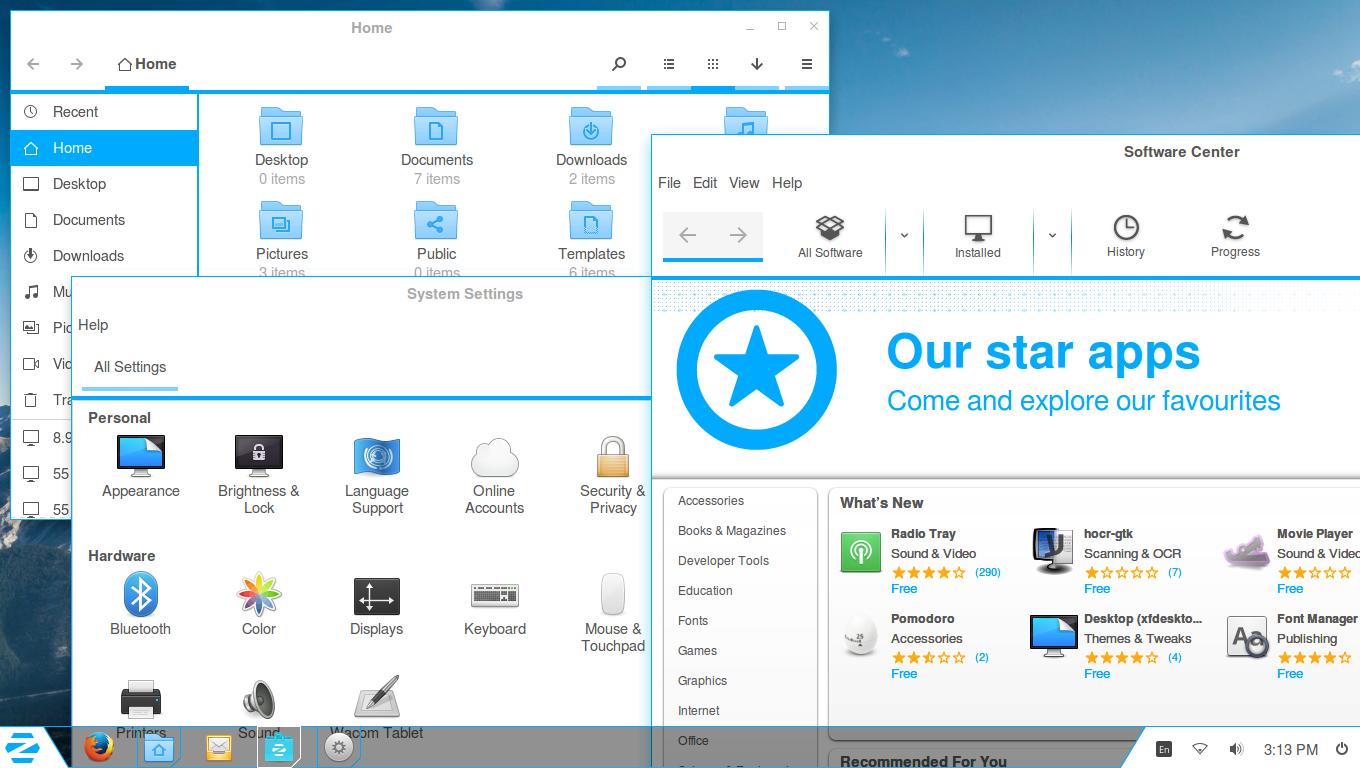Select Games category in Software Center
This screenshot has width=1360, height=768.
pyautogui.click(x=697, y=650)
